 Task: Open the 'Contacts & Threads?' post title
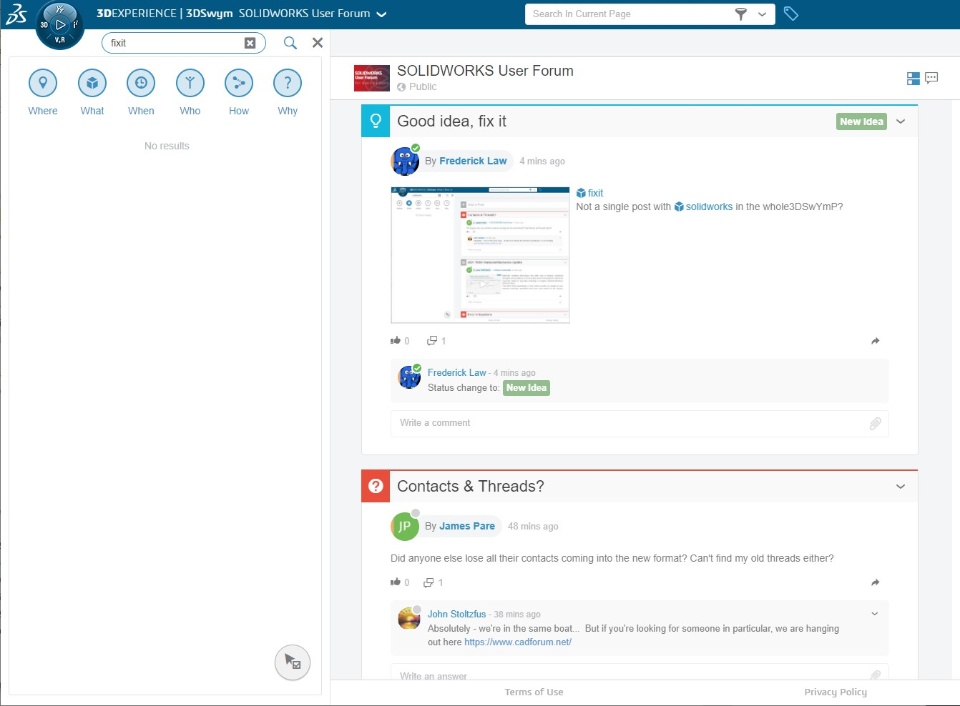470,486
